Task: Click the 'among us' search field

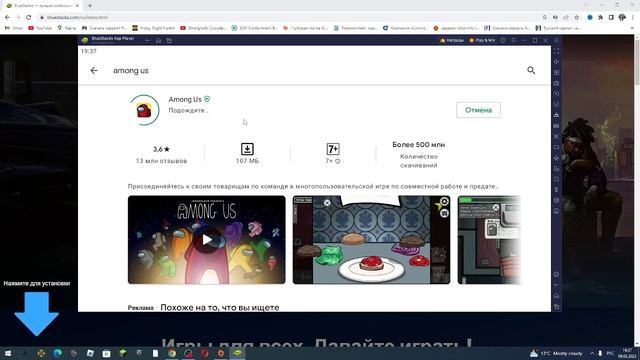Action: click(x=314, y=70)
